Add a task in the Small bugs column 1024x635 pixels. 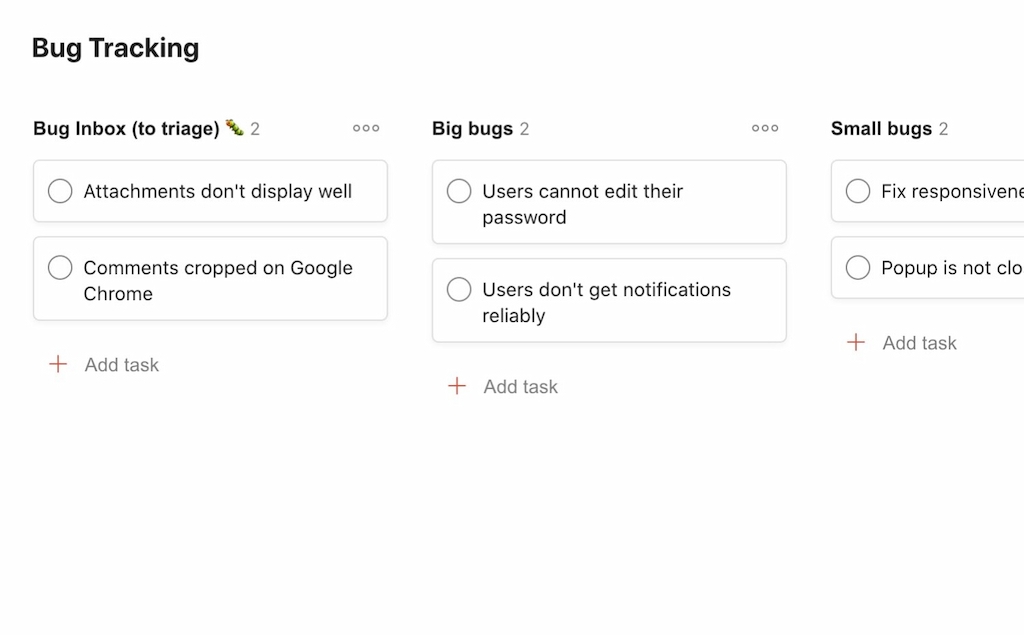tap(919, 342)
